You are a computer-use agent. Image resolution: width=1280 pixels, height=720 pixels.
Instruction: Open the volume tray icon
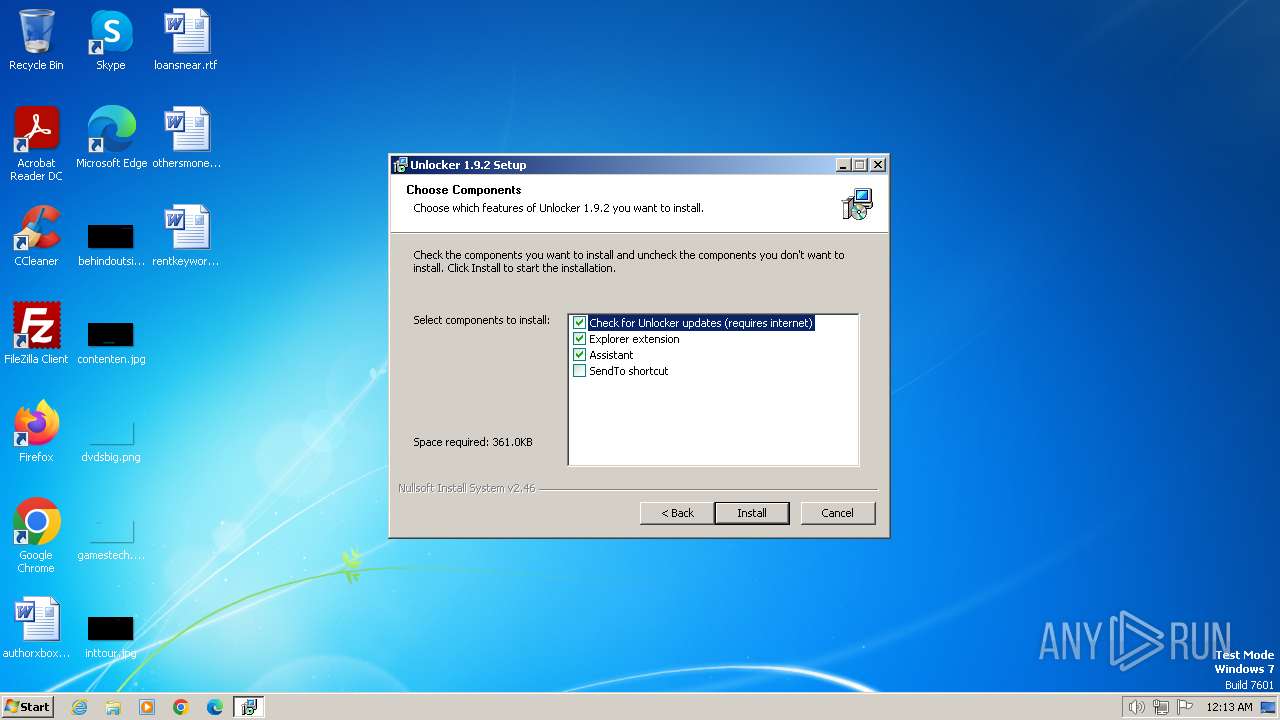[x=1136, y=707]
